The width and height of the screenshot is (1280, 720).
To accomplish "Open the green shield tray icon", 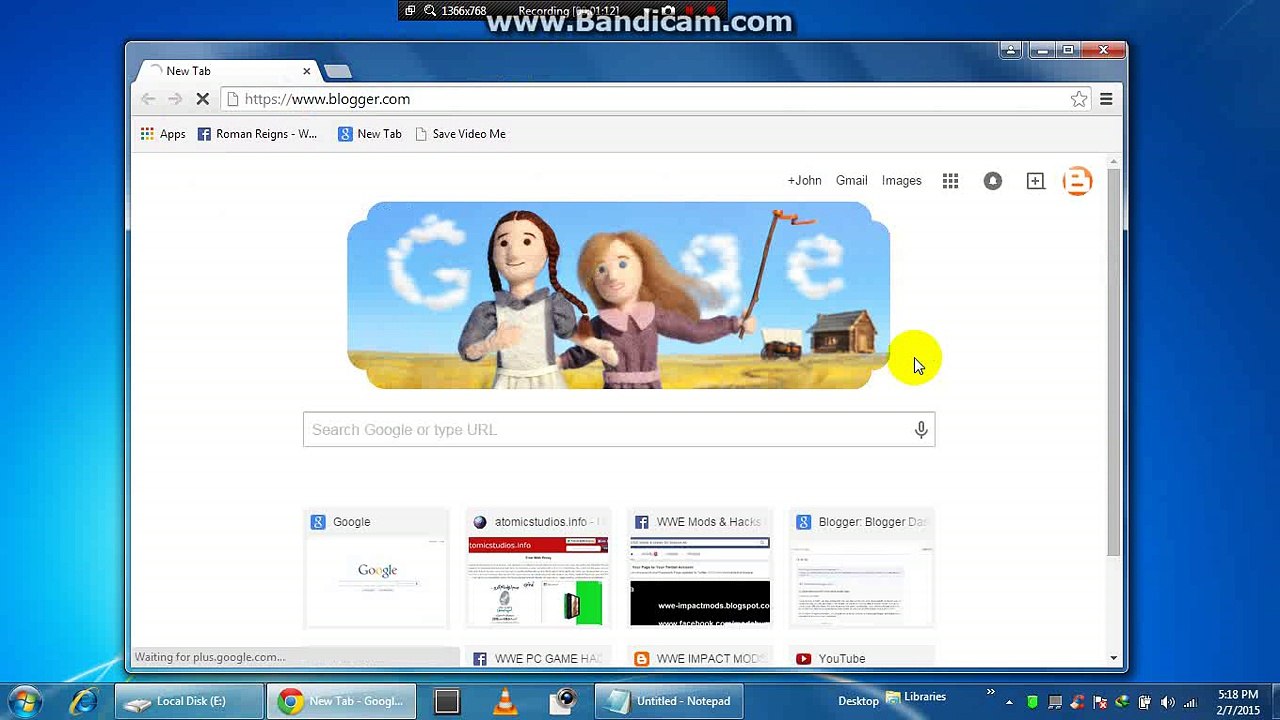I will tap(1033, 702).
